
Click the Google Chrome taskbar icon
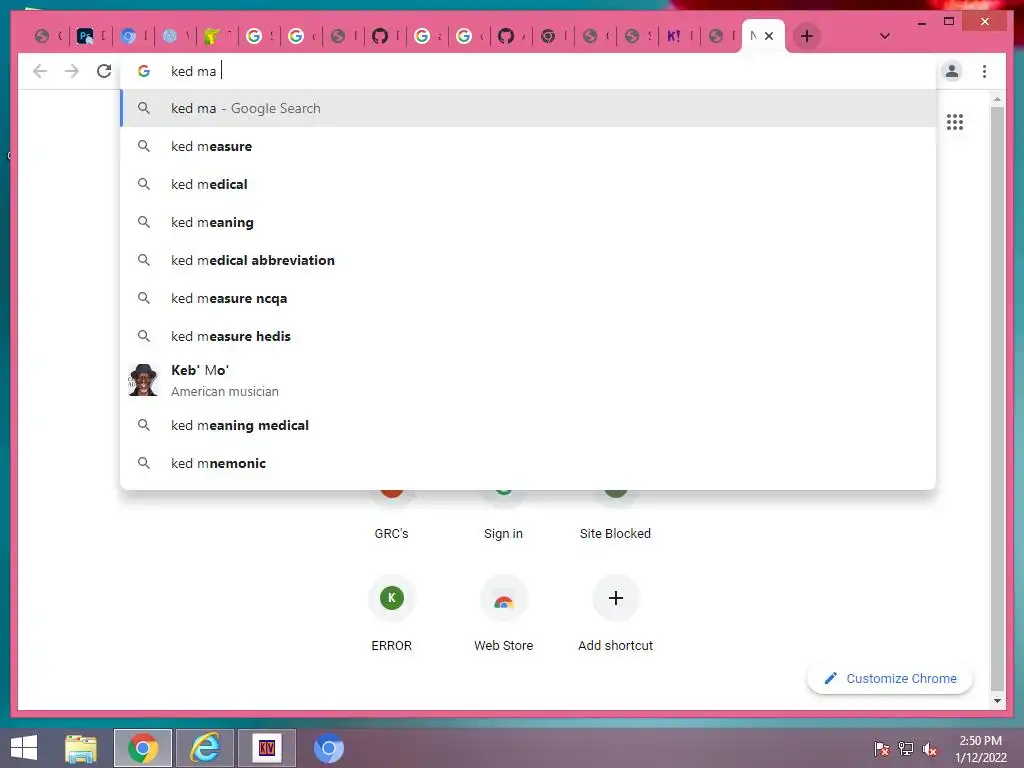tap(143, 748)
